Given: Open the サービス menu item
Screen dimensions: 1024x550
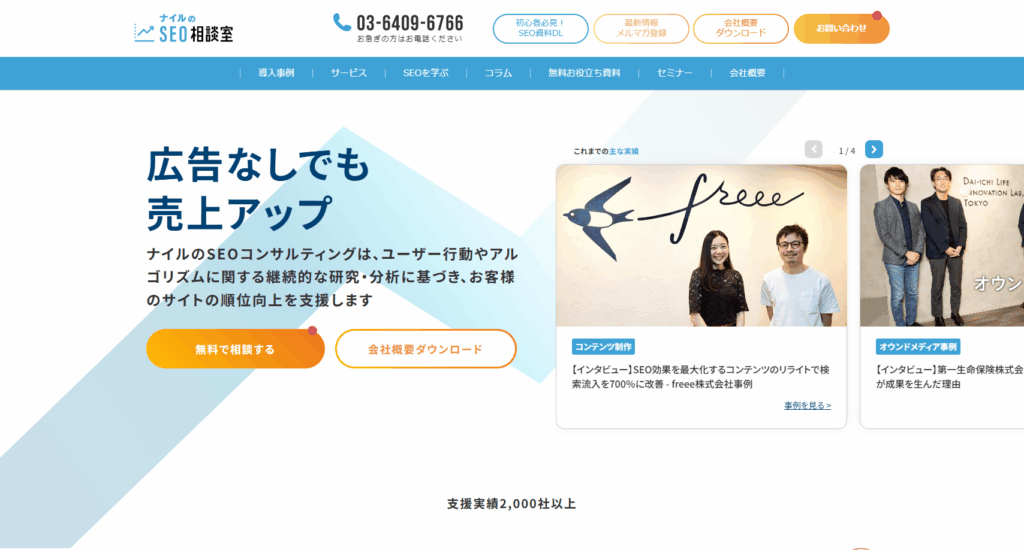Looking at the screenshot, I should (x=349, y=73).
